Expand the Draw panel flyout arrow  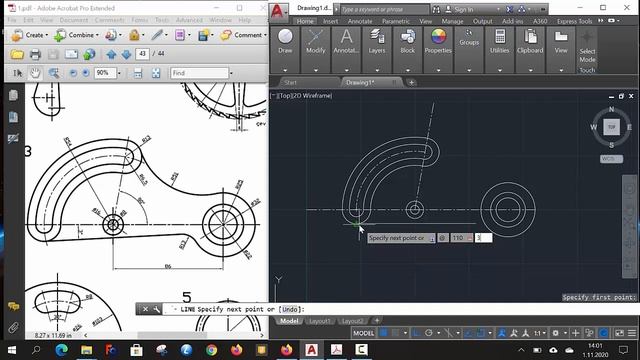pos(285,70)
